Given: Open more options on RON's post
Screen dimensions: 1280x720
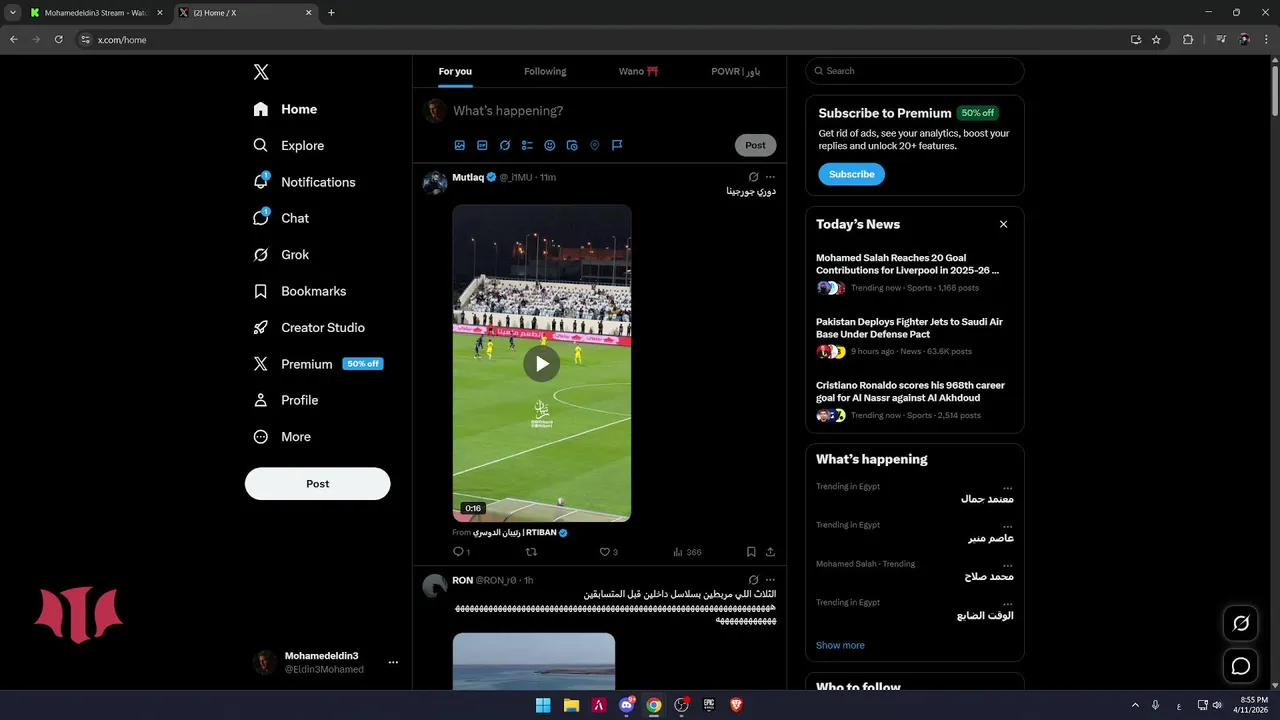Looking at the screenshot, I should click(770, 580).
